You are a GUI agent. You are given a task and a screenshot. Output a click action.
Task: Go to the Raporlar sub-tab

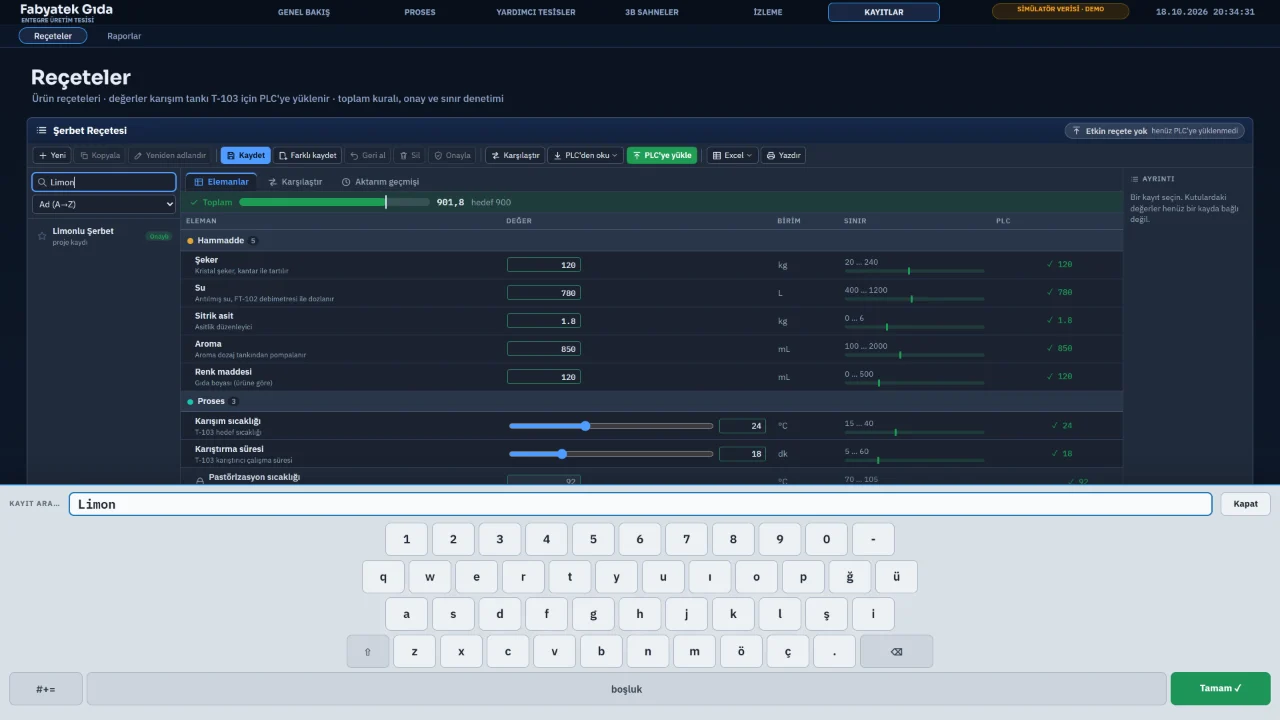[x=124, y=36]
